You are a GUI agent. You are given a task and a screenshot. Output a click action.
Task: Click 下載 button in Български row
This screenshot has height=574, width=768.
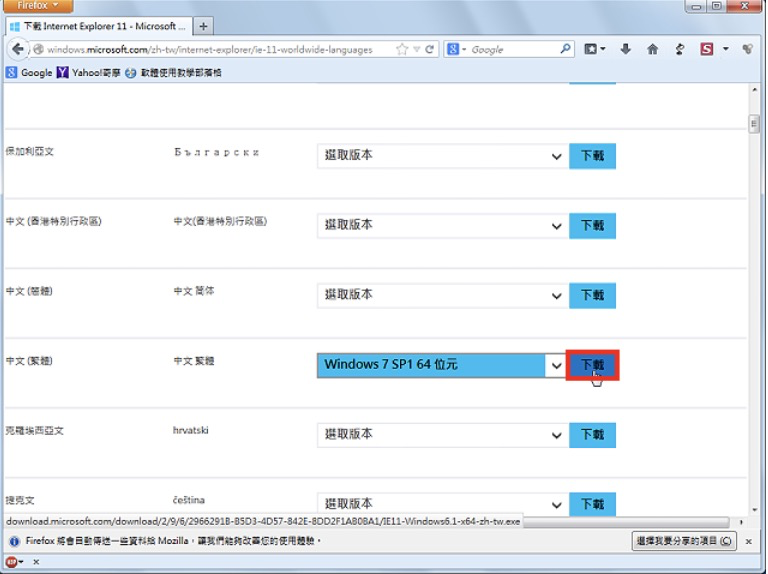592,156
